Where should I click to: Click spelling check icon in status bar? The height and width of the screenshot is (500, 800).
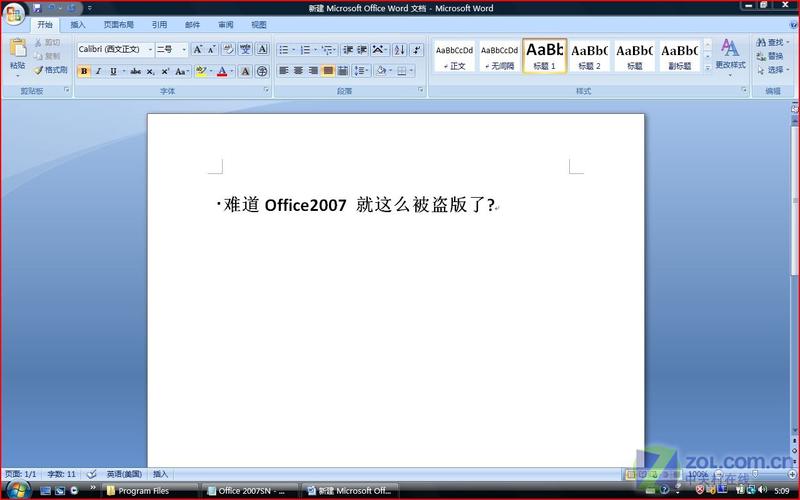pos(92,474)
